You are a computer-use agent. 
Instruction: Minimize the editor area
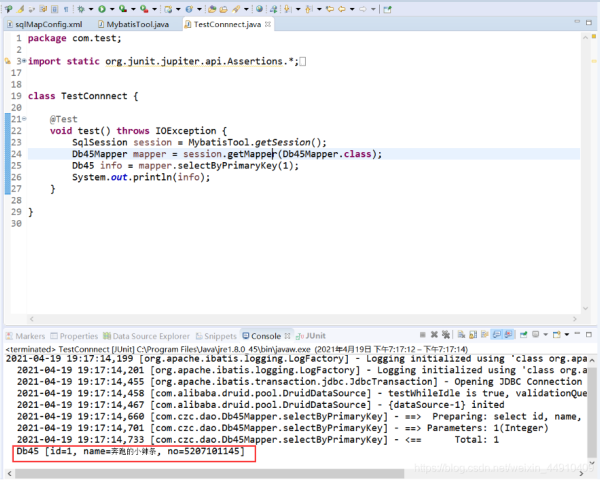pos(577,22)
